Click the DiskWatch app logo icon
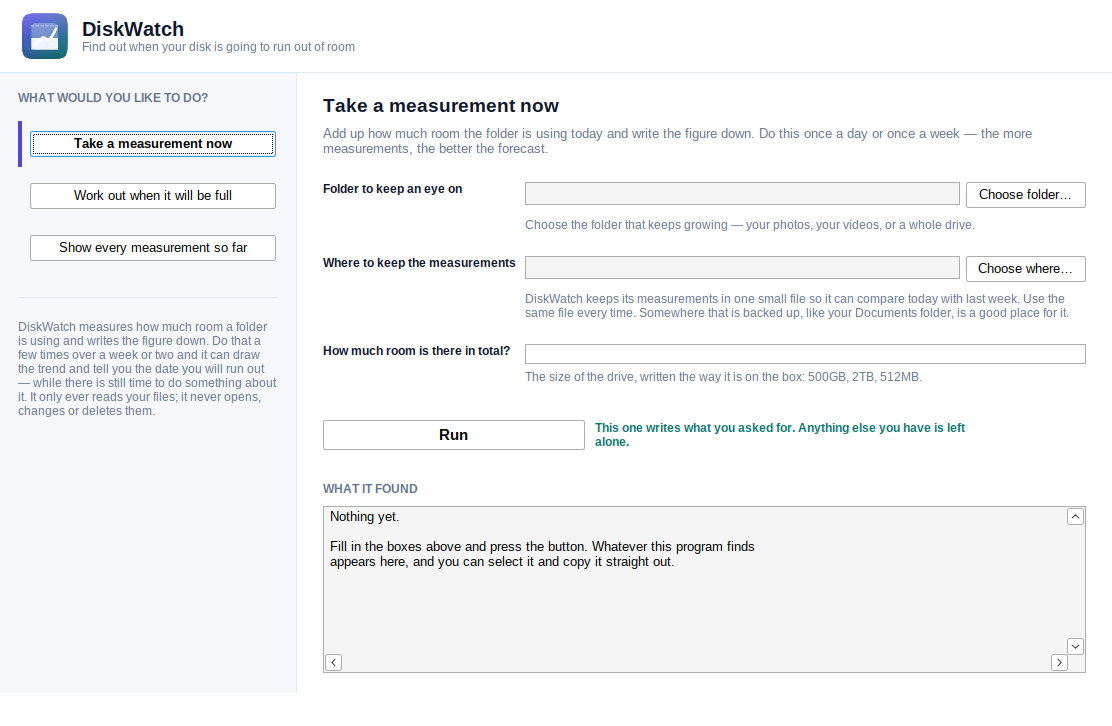Viewport: 1112px width, 726px height. (45, 36)
